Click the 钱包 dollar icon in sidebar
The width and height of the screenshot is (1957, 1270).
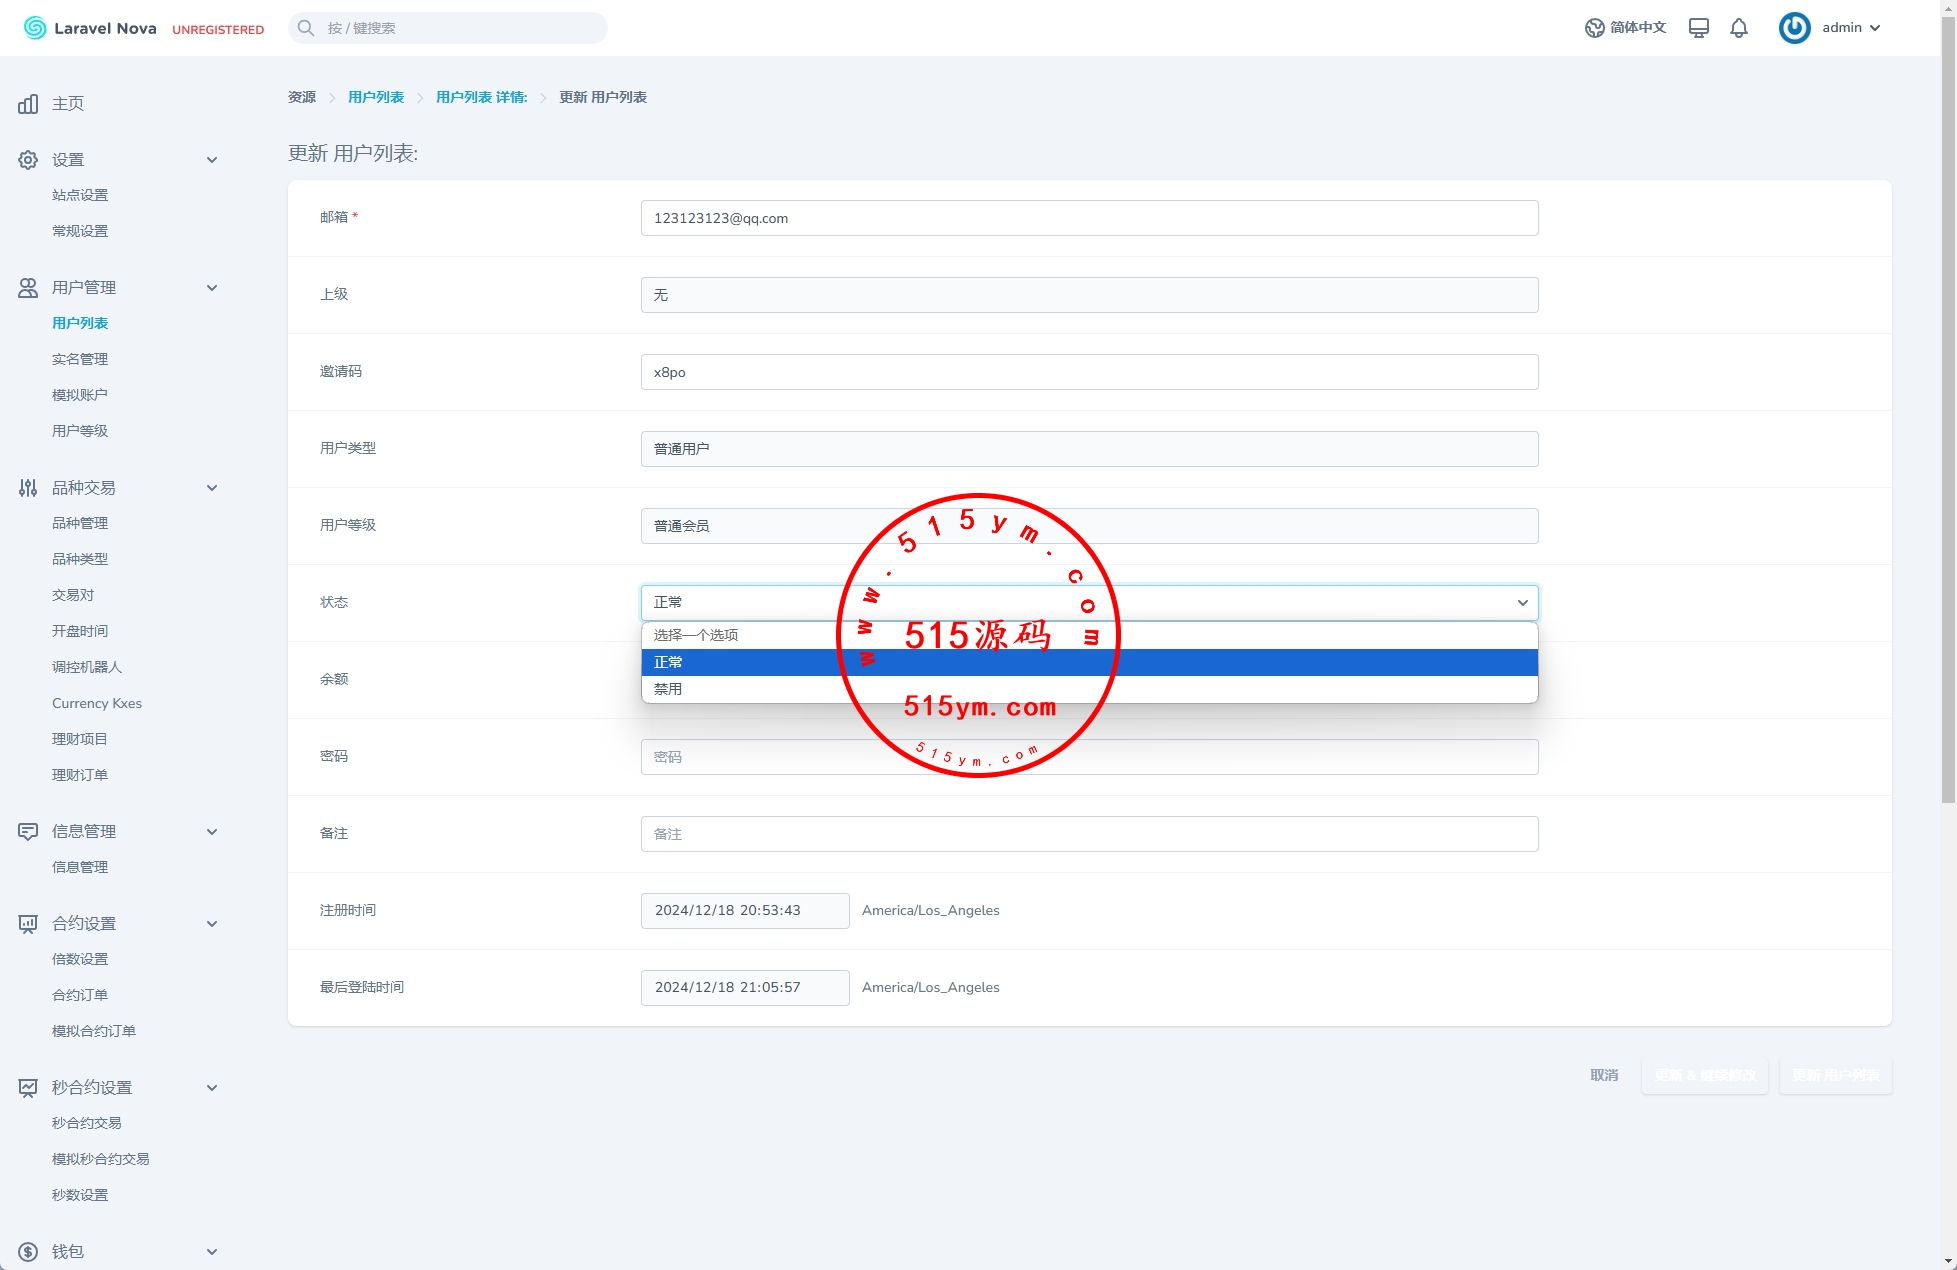(x=28, y=1252)
